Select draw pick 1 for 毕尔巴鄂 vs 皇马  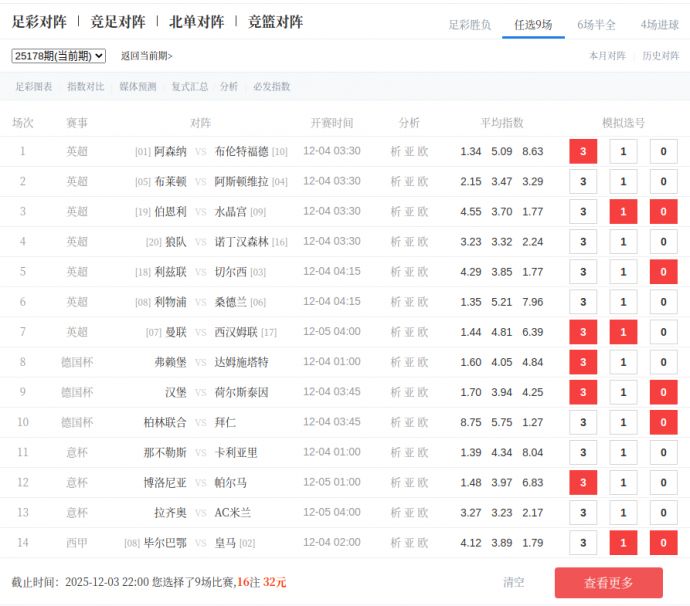[x=623, y=543]
